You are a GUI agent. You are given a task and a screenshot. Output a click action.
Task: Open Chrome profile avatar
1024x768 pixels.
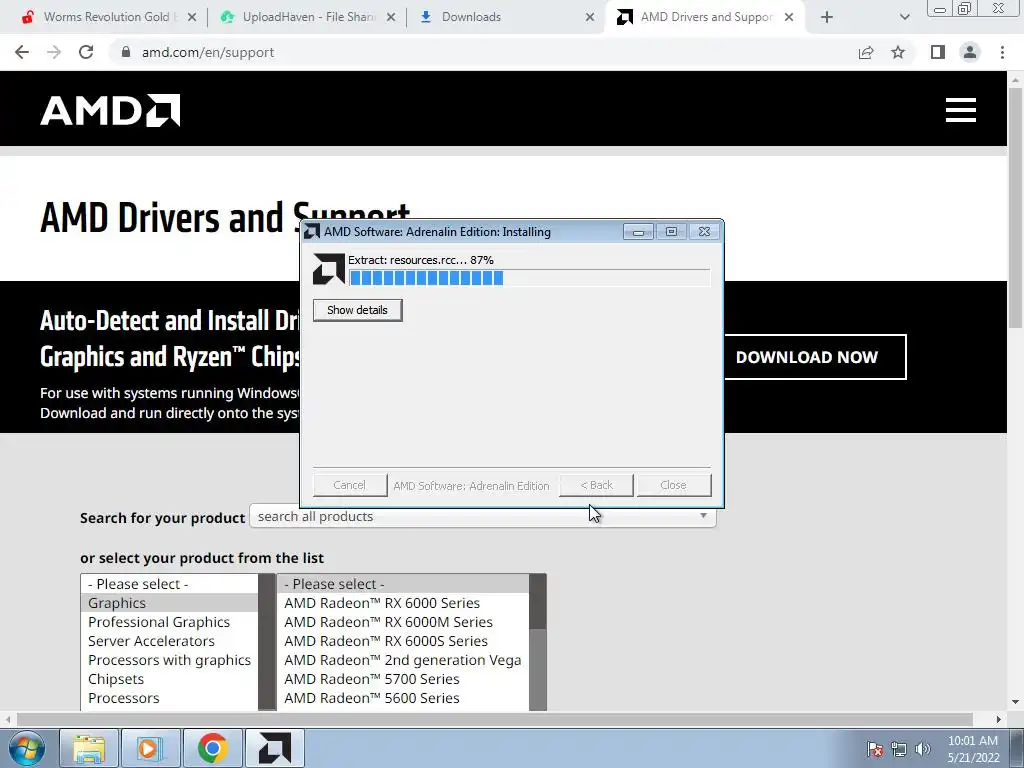point(970,52)
